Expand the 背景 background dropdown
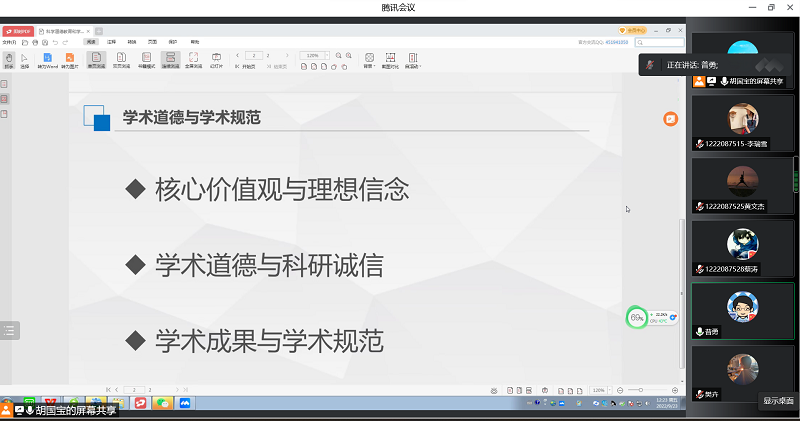The width and height of the screenshot is (800, 421). pyautogui.click(x=369, y=59)
